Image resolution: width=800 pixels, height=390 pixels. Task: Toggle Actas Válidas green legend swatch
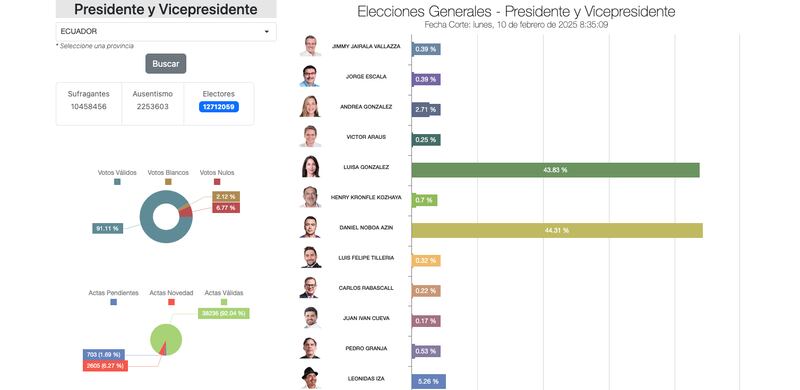pyautogui.click(x=224, y=302)
